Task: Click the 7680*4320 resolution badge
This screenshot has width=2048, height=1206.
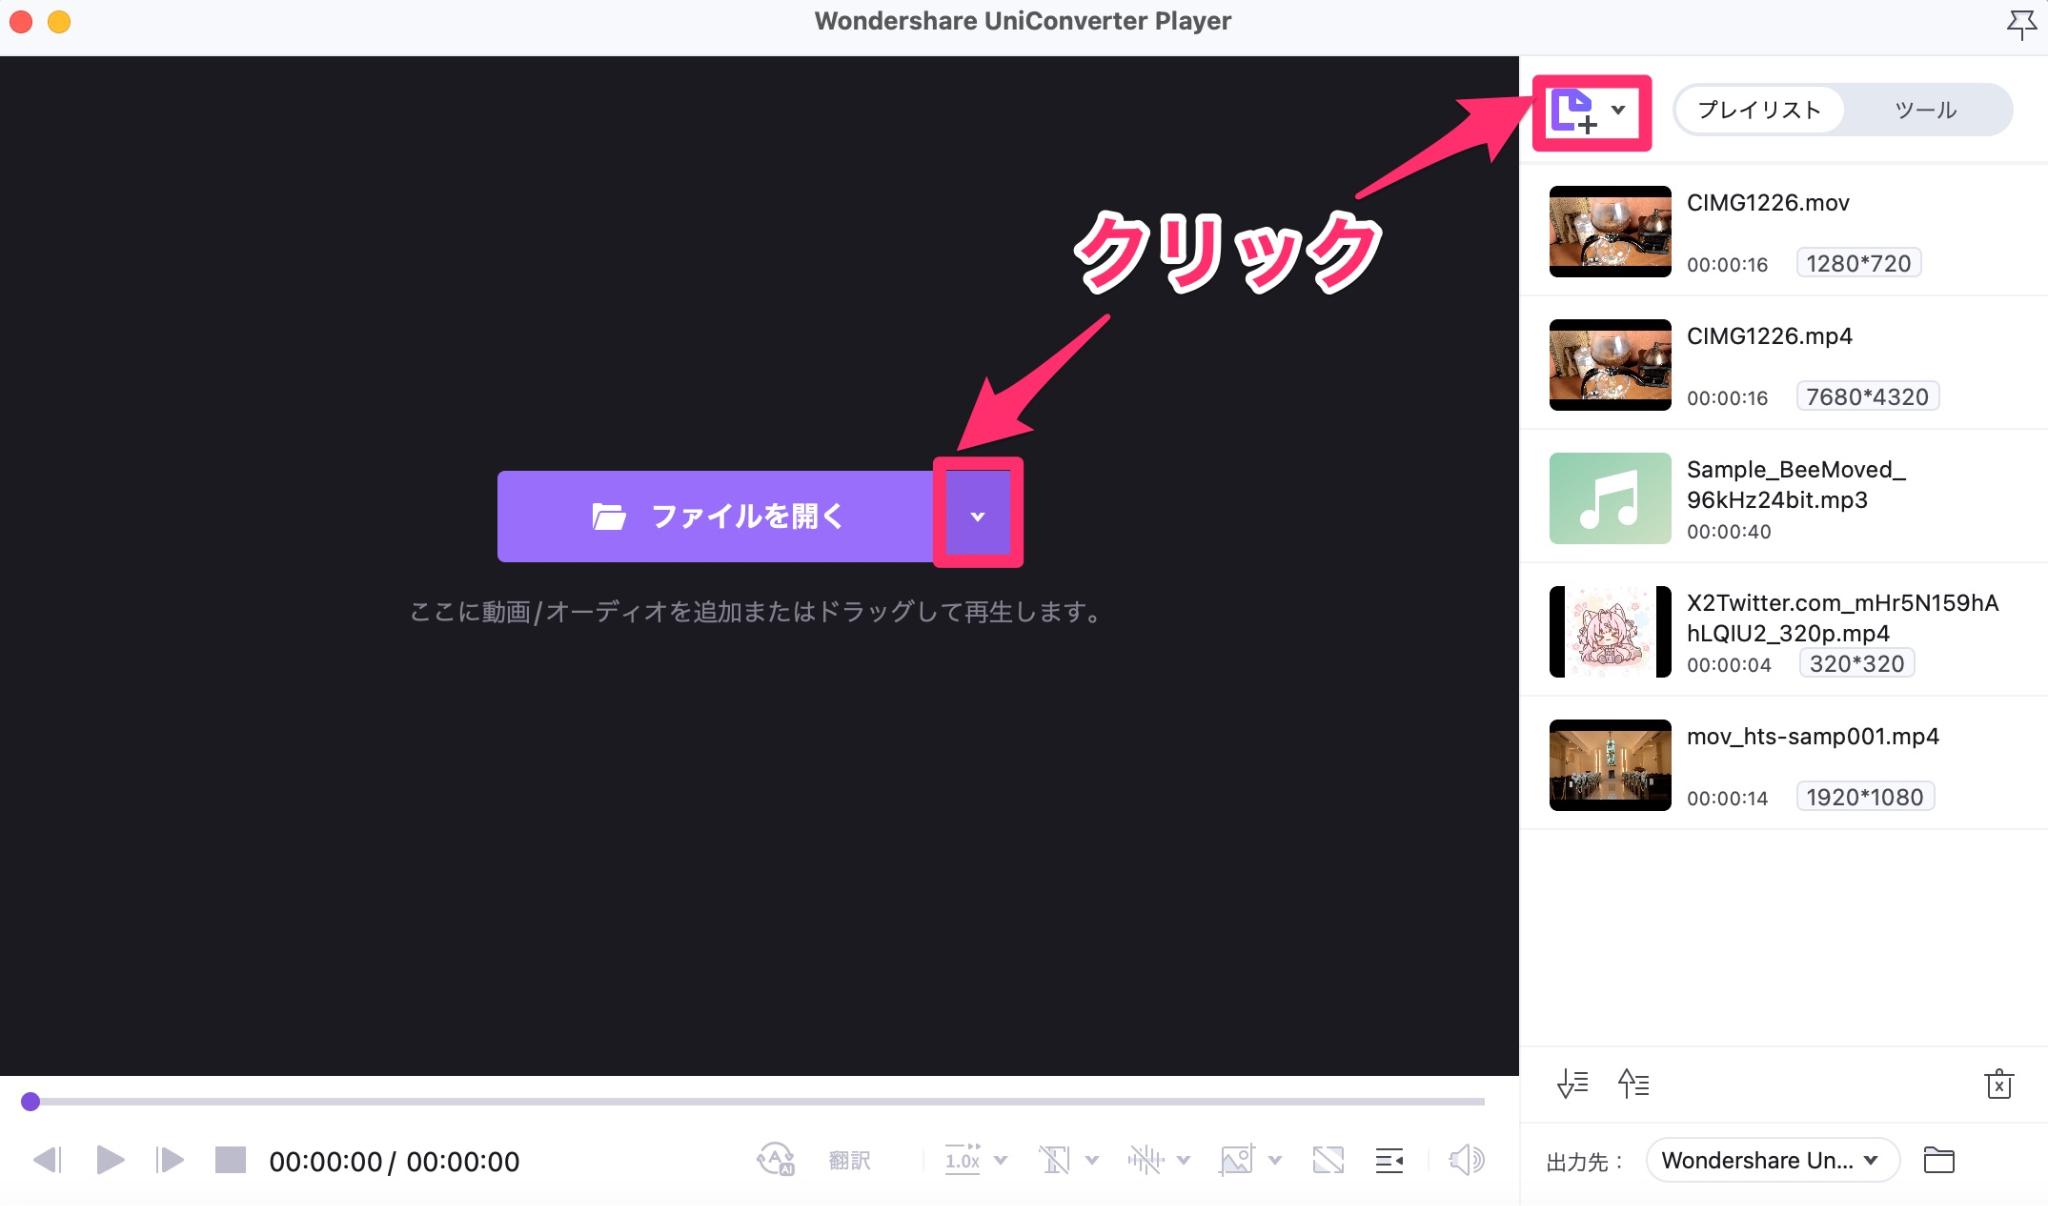Action: [x=1867, y=397]
